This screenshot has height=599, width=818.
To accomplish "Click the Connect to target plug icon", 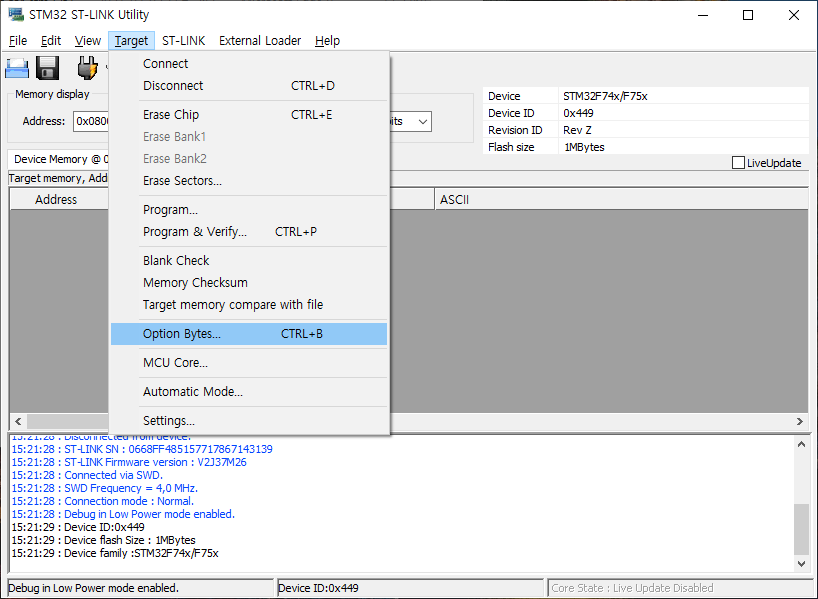I will click(x=87, y=68).
